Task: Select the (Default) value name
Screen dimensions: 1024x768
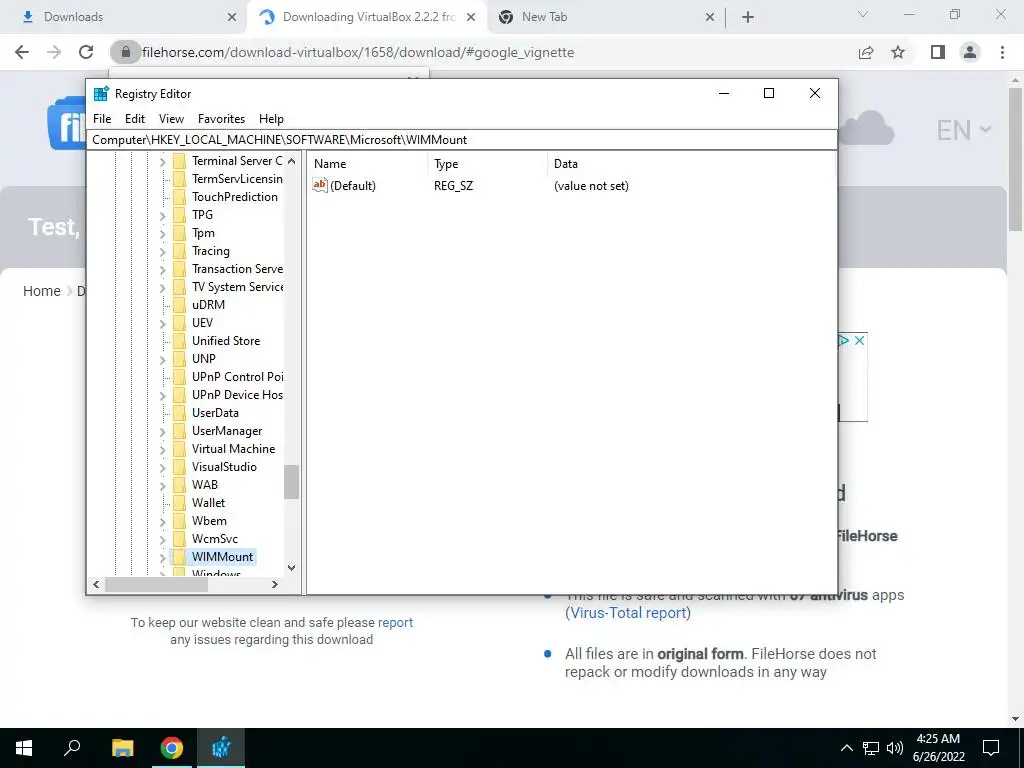Action: 353,186
